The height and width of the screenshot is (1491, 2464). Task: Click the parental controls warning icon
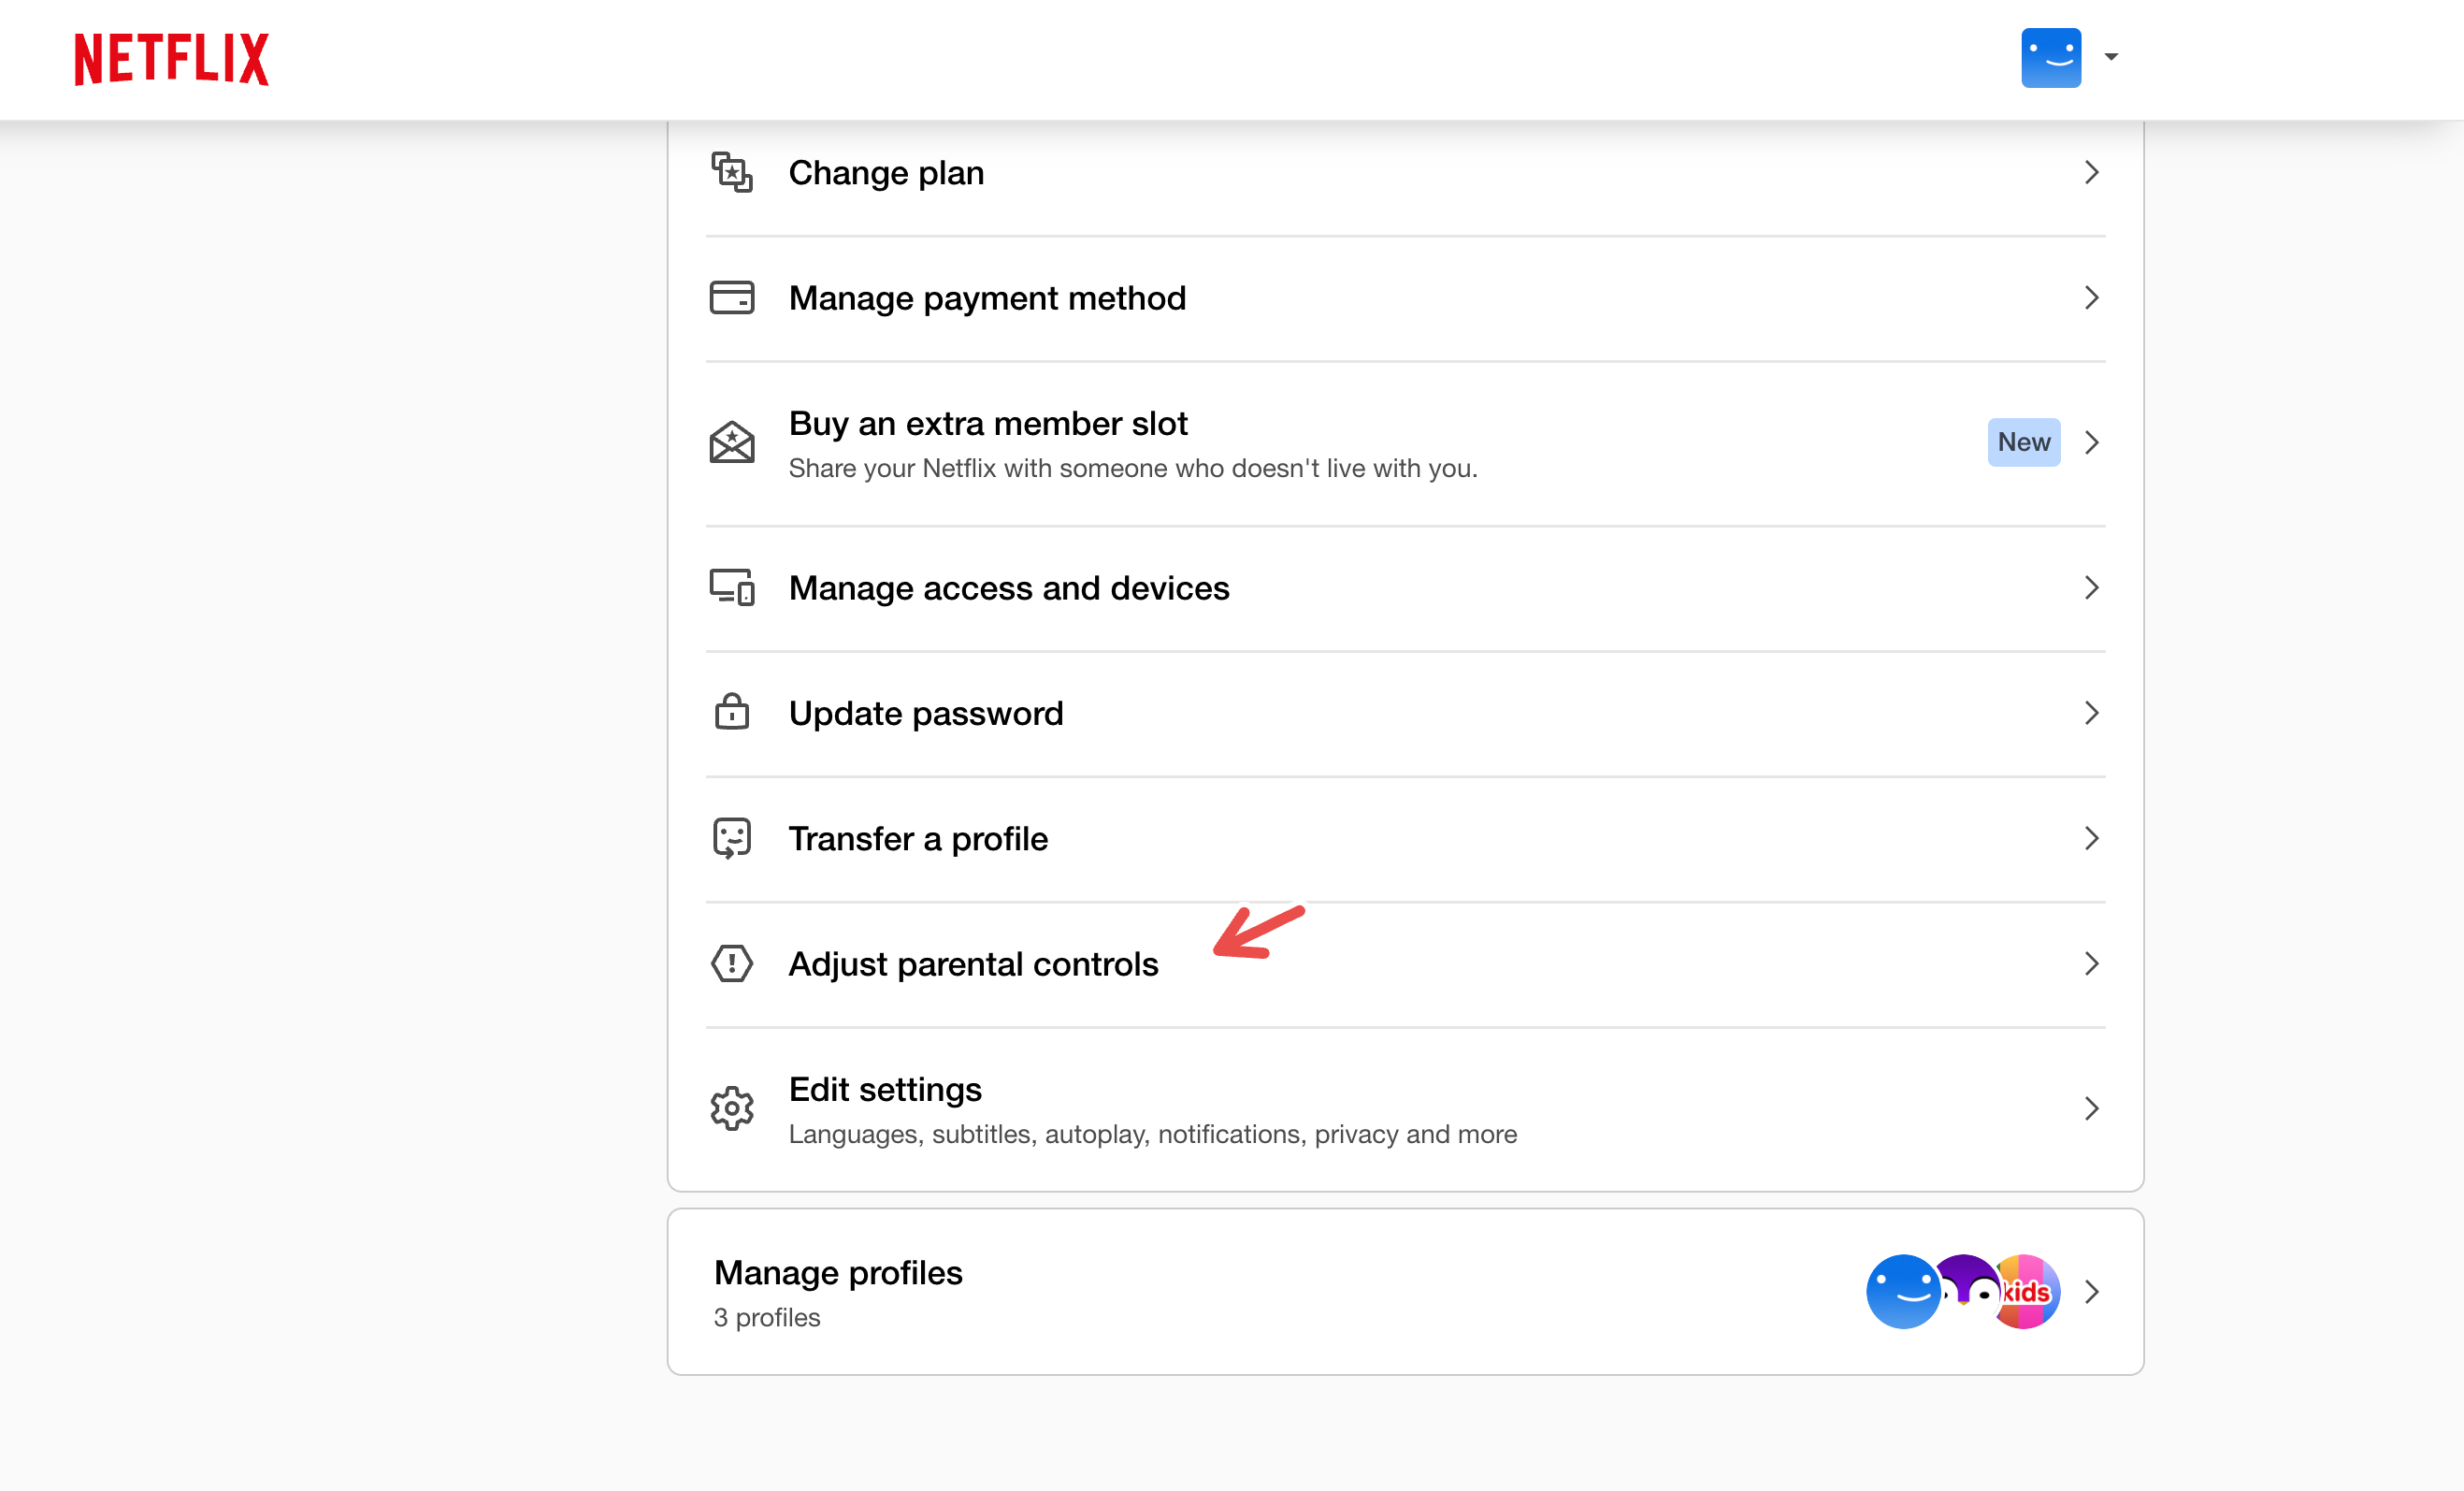click(x=732, y=963)
